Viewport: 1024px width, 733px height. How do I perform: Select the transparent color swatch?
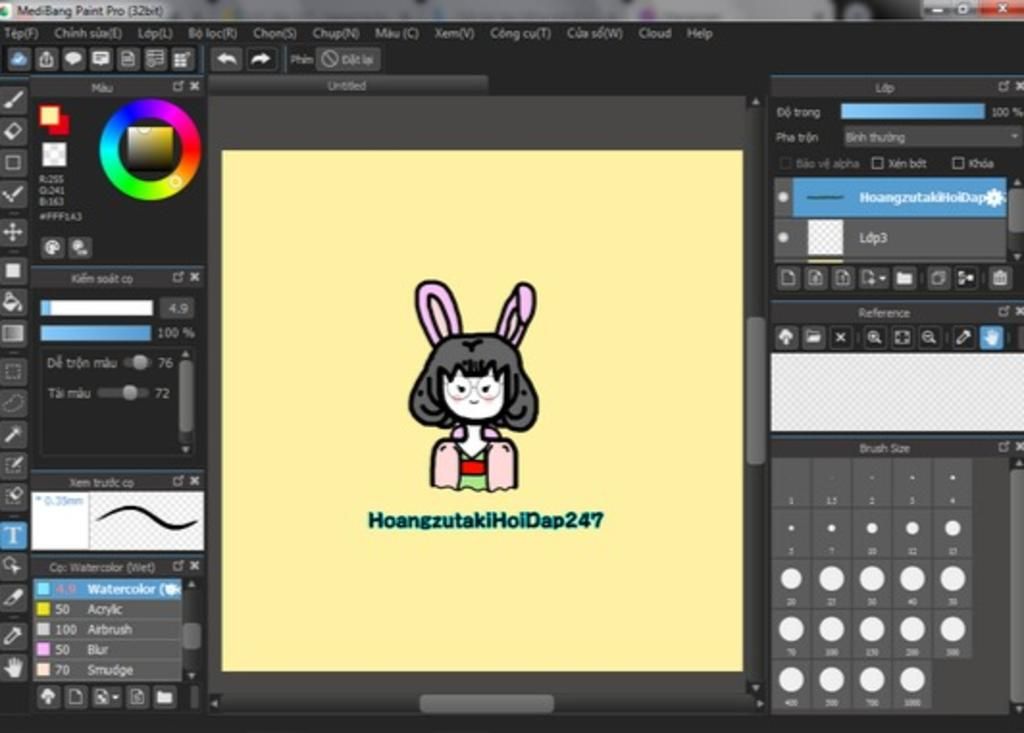pos(54,155)
